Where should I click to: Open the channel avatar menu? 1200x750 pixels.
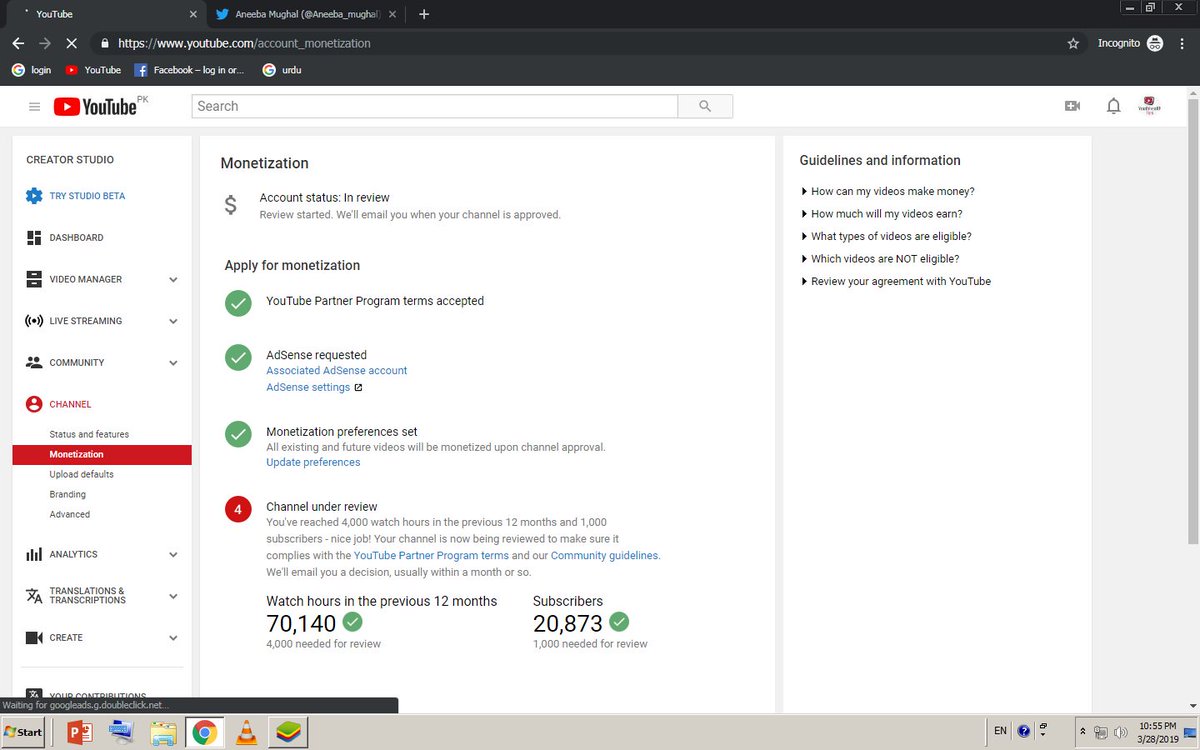coord(1150,106)
